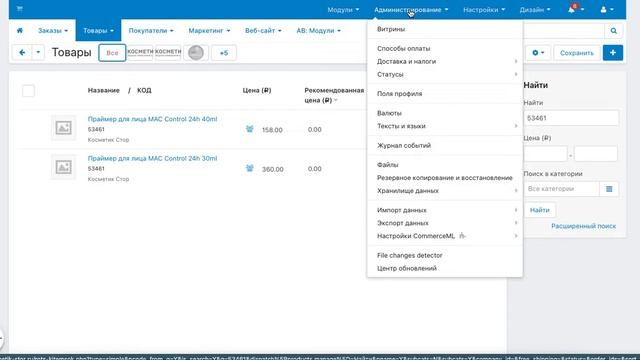Expand Доставка и налоги submenu
Viewport: 640px width, 360px height.
click(445, 62)
